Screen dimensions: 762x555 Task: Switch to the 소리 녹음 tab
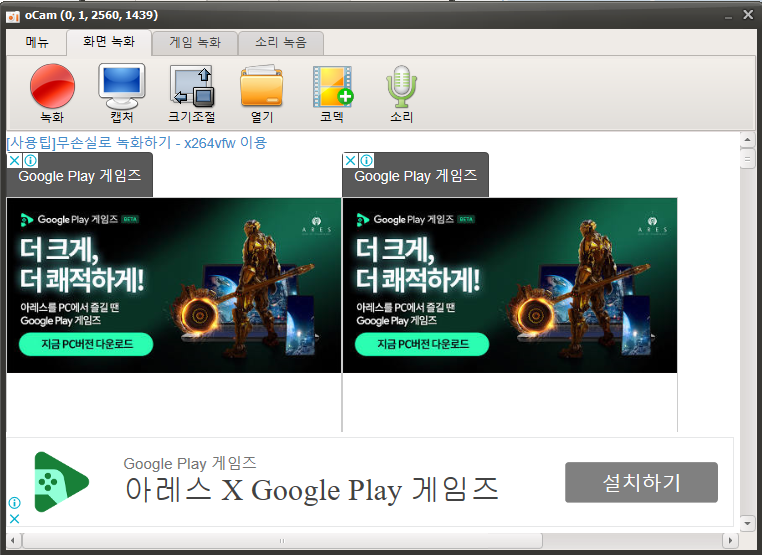point(281,42)
